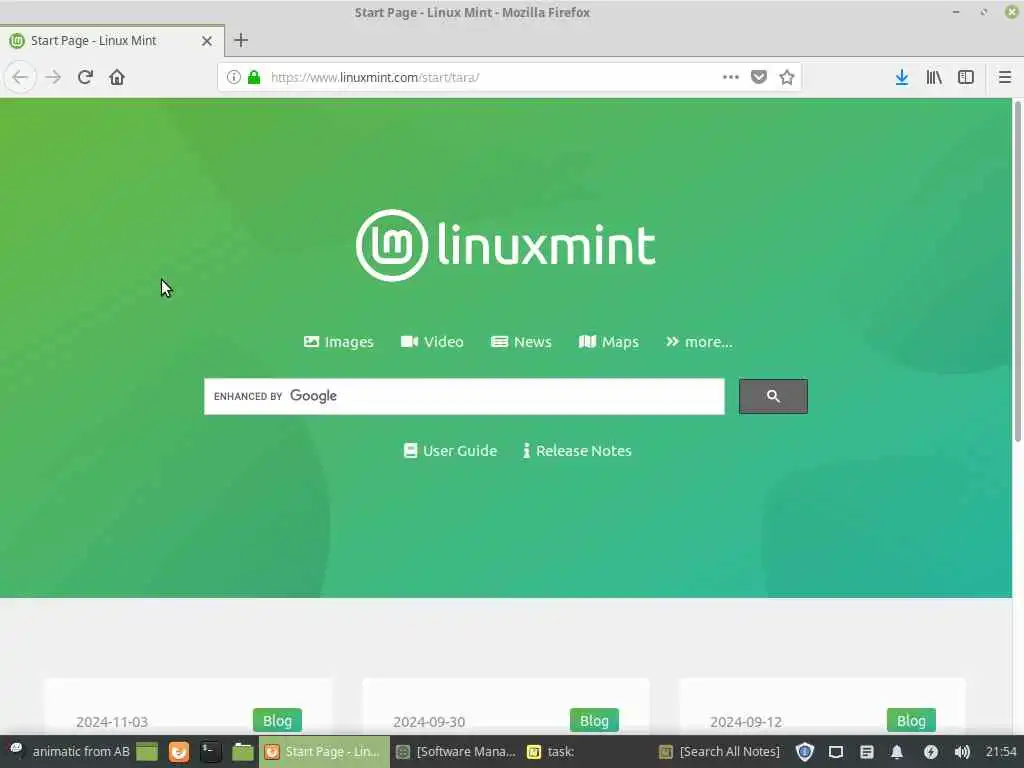1024x768 pixels.
Task: Open the Library bookmarks and history menu
Action: 934,77
